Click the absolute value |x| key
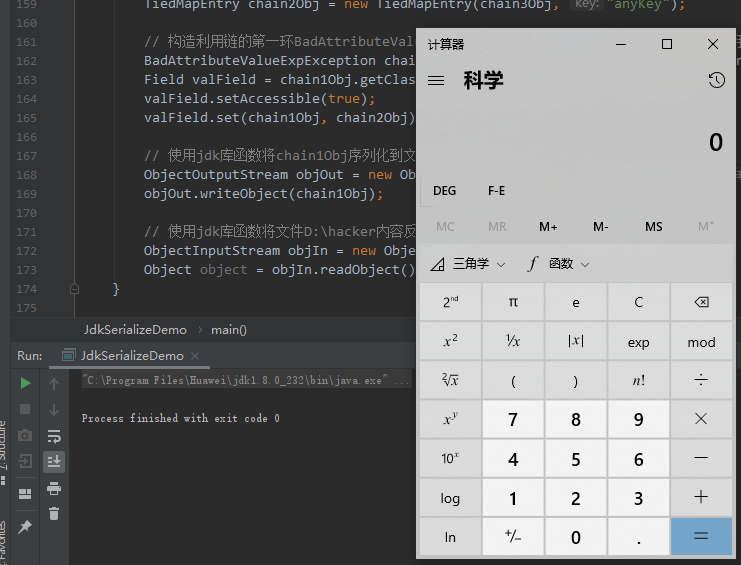This screenshot has width=741, height=565. (576, 341)
